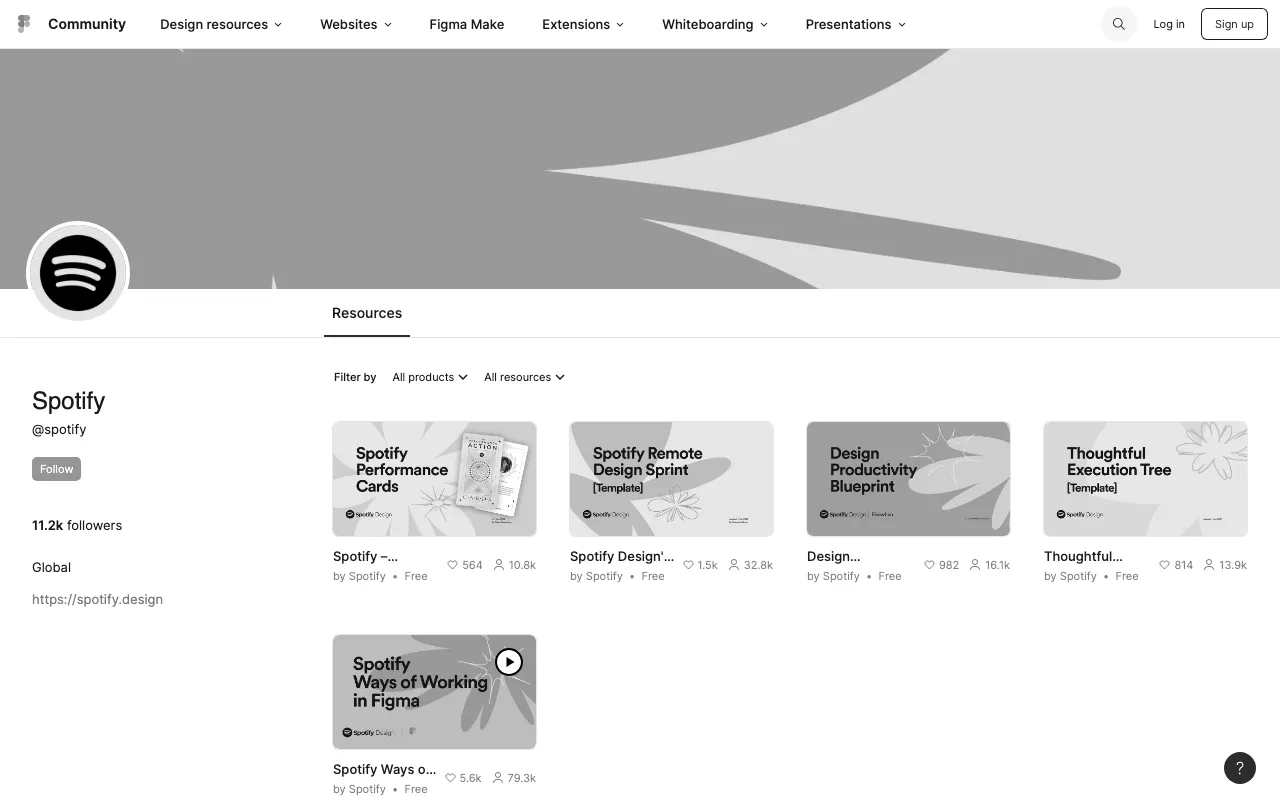
Task: Like Spotify Performance Cards heart icon
Action: tap(452, 565)
